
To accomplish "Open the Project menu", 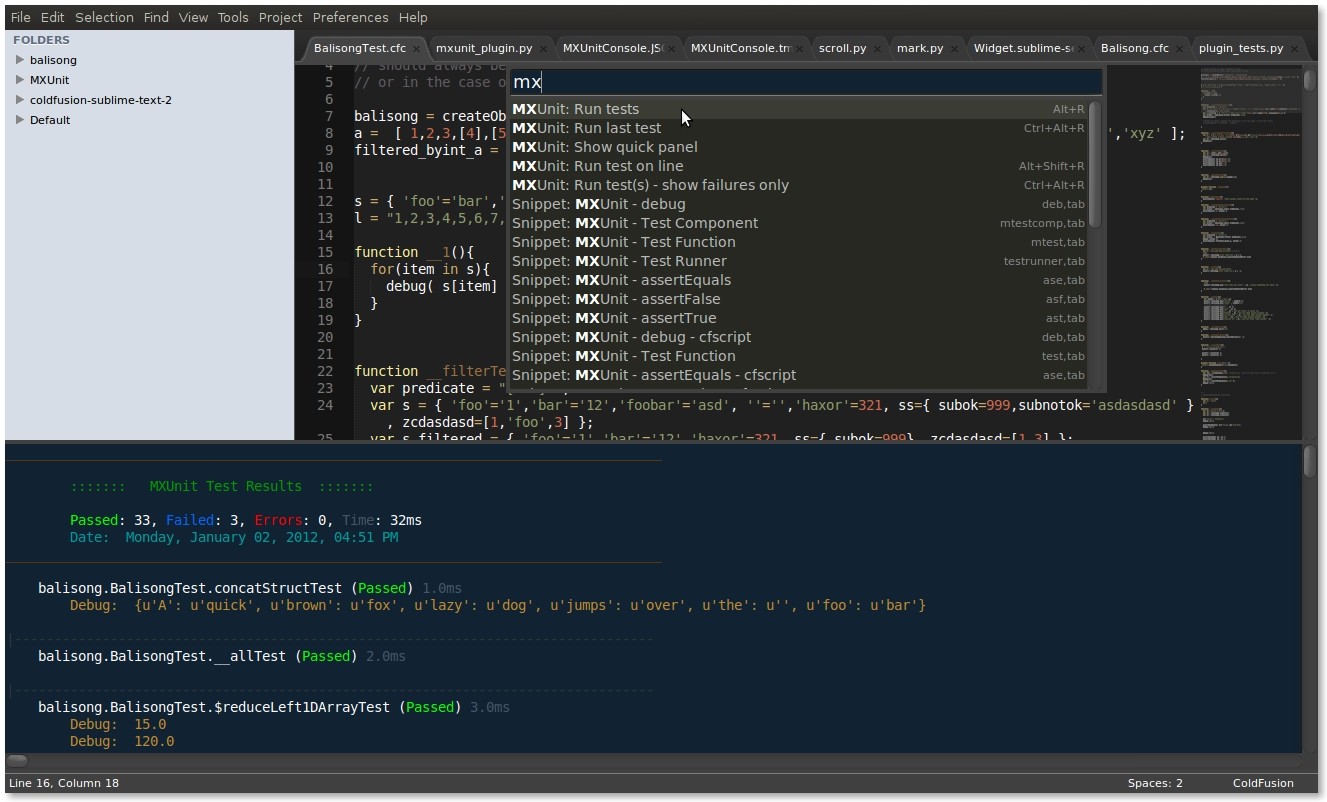I will point(280,17).
